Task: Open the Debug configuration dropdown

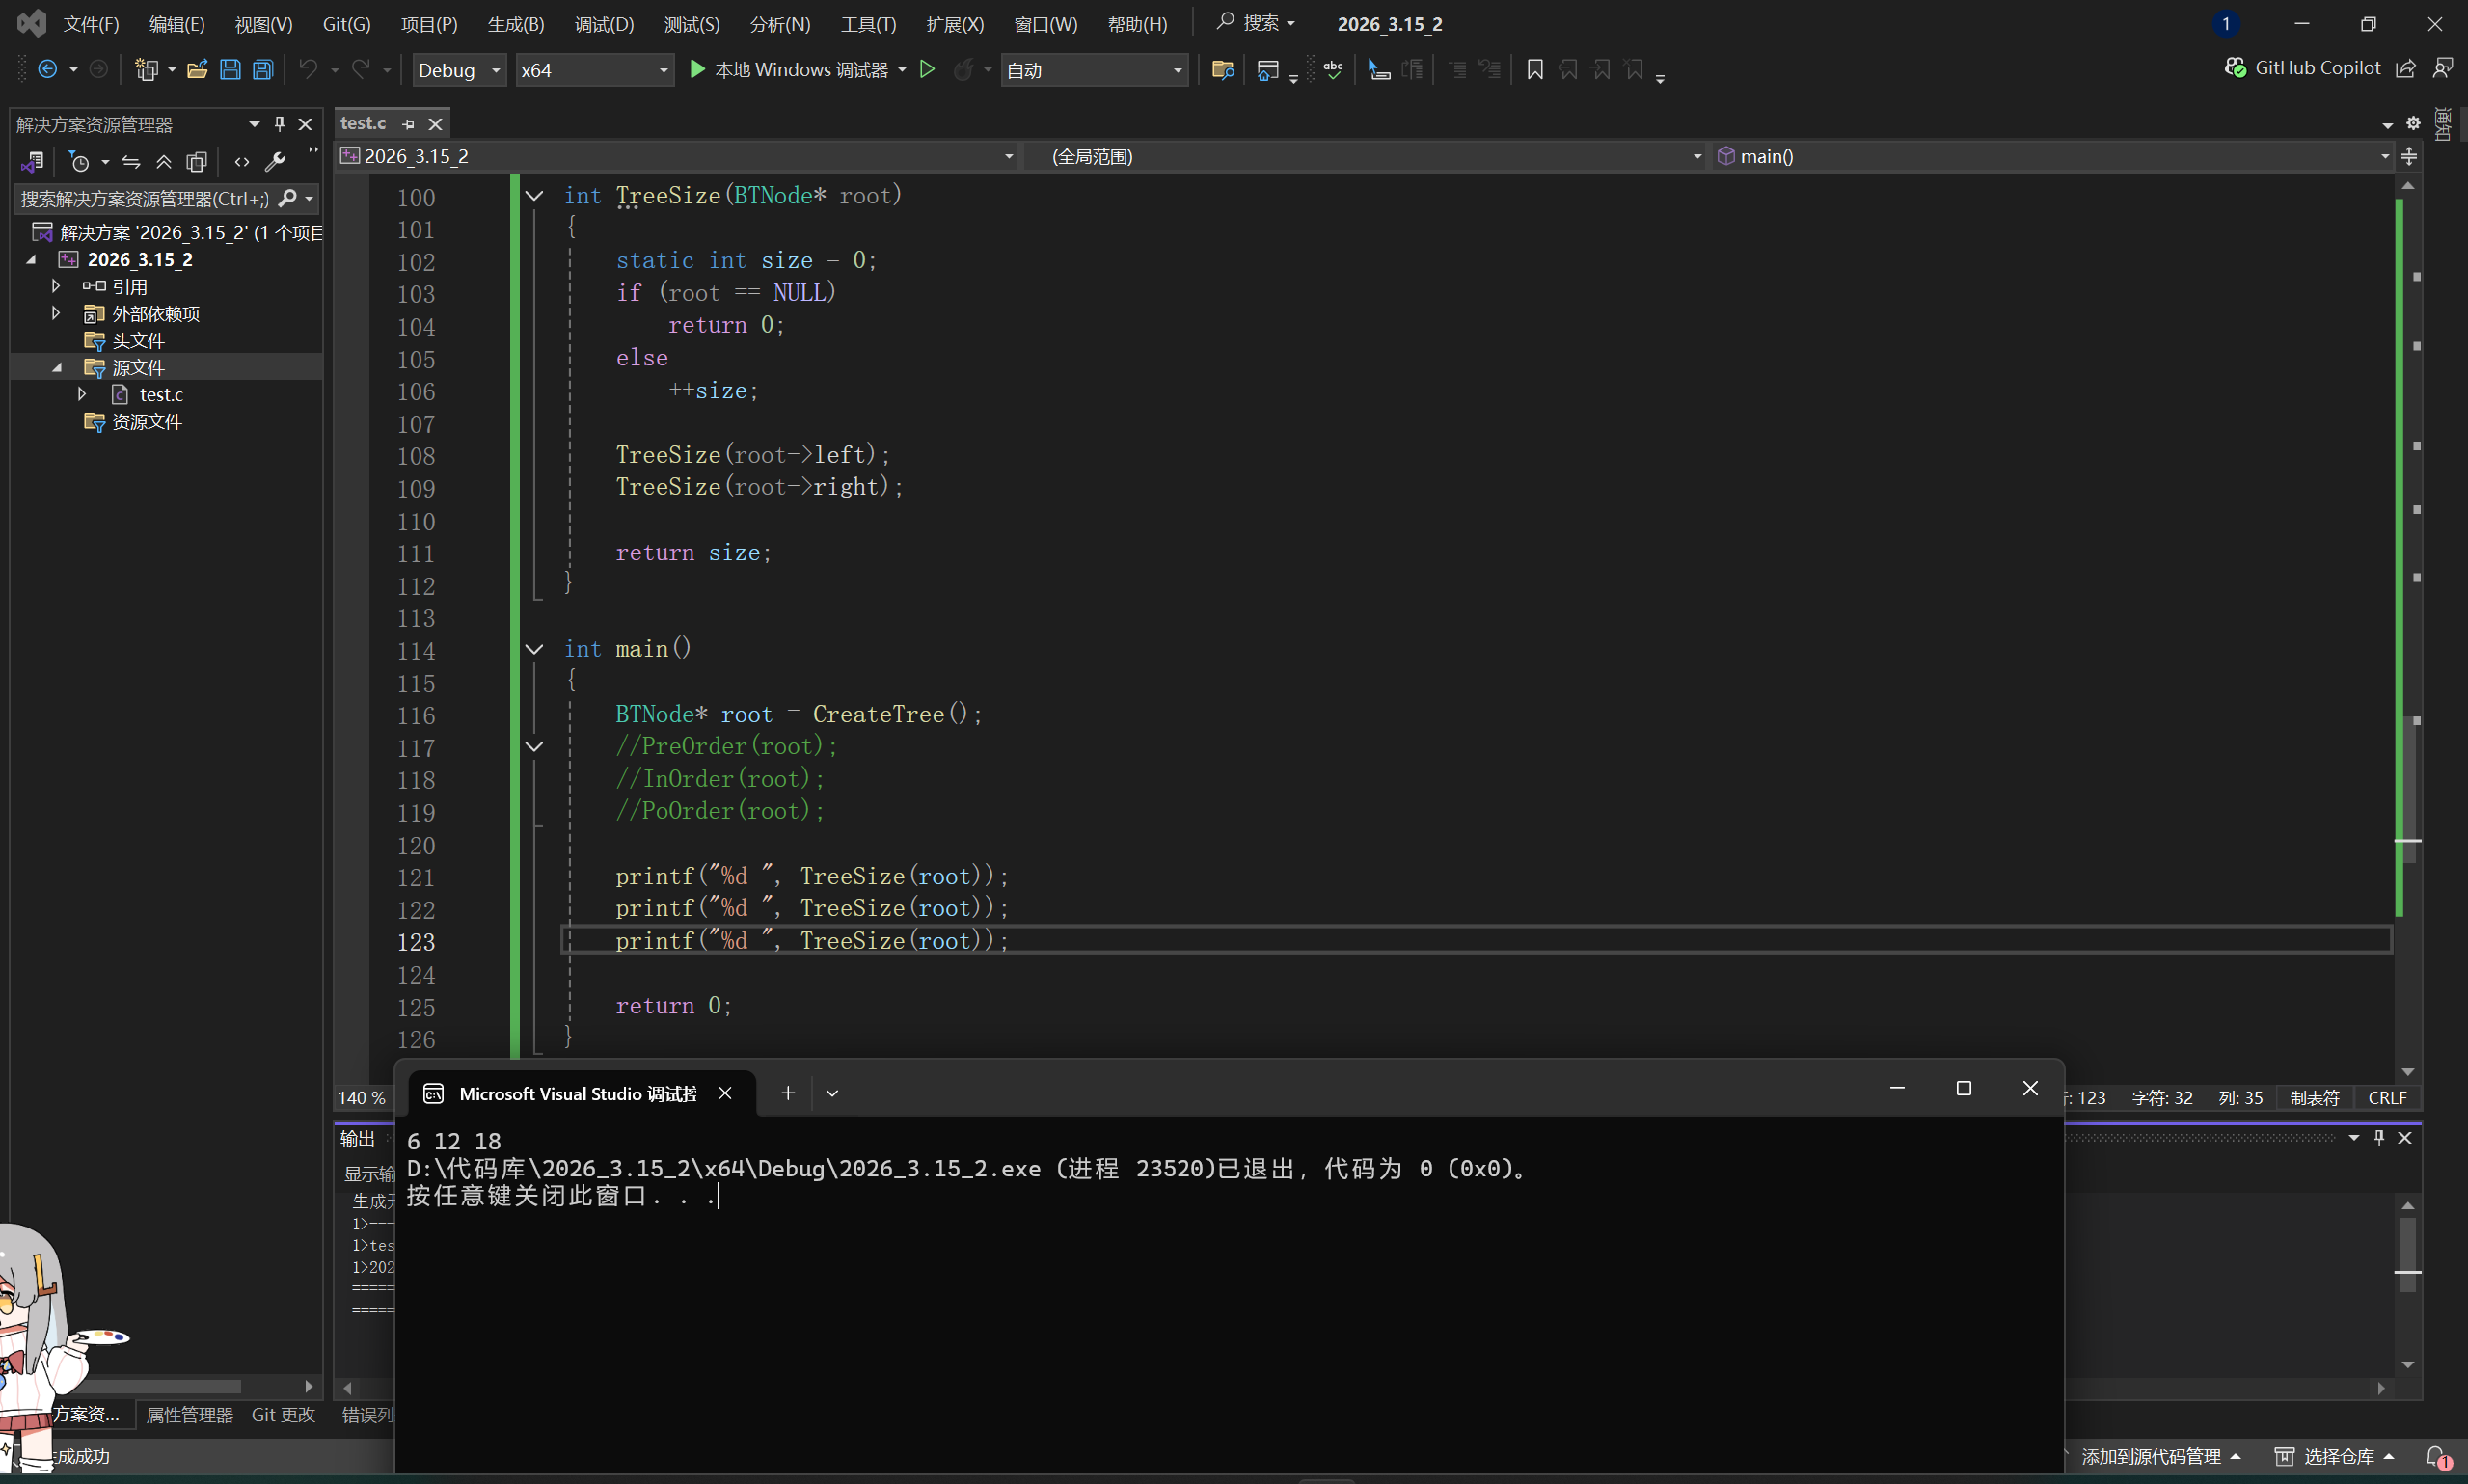Action: tap(459, 70)
